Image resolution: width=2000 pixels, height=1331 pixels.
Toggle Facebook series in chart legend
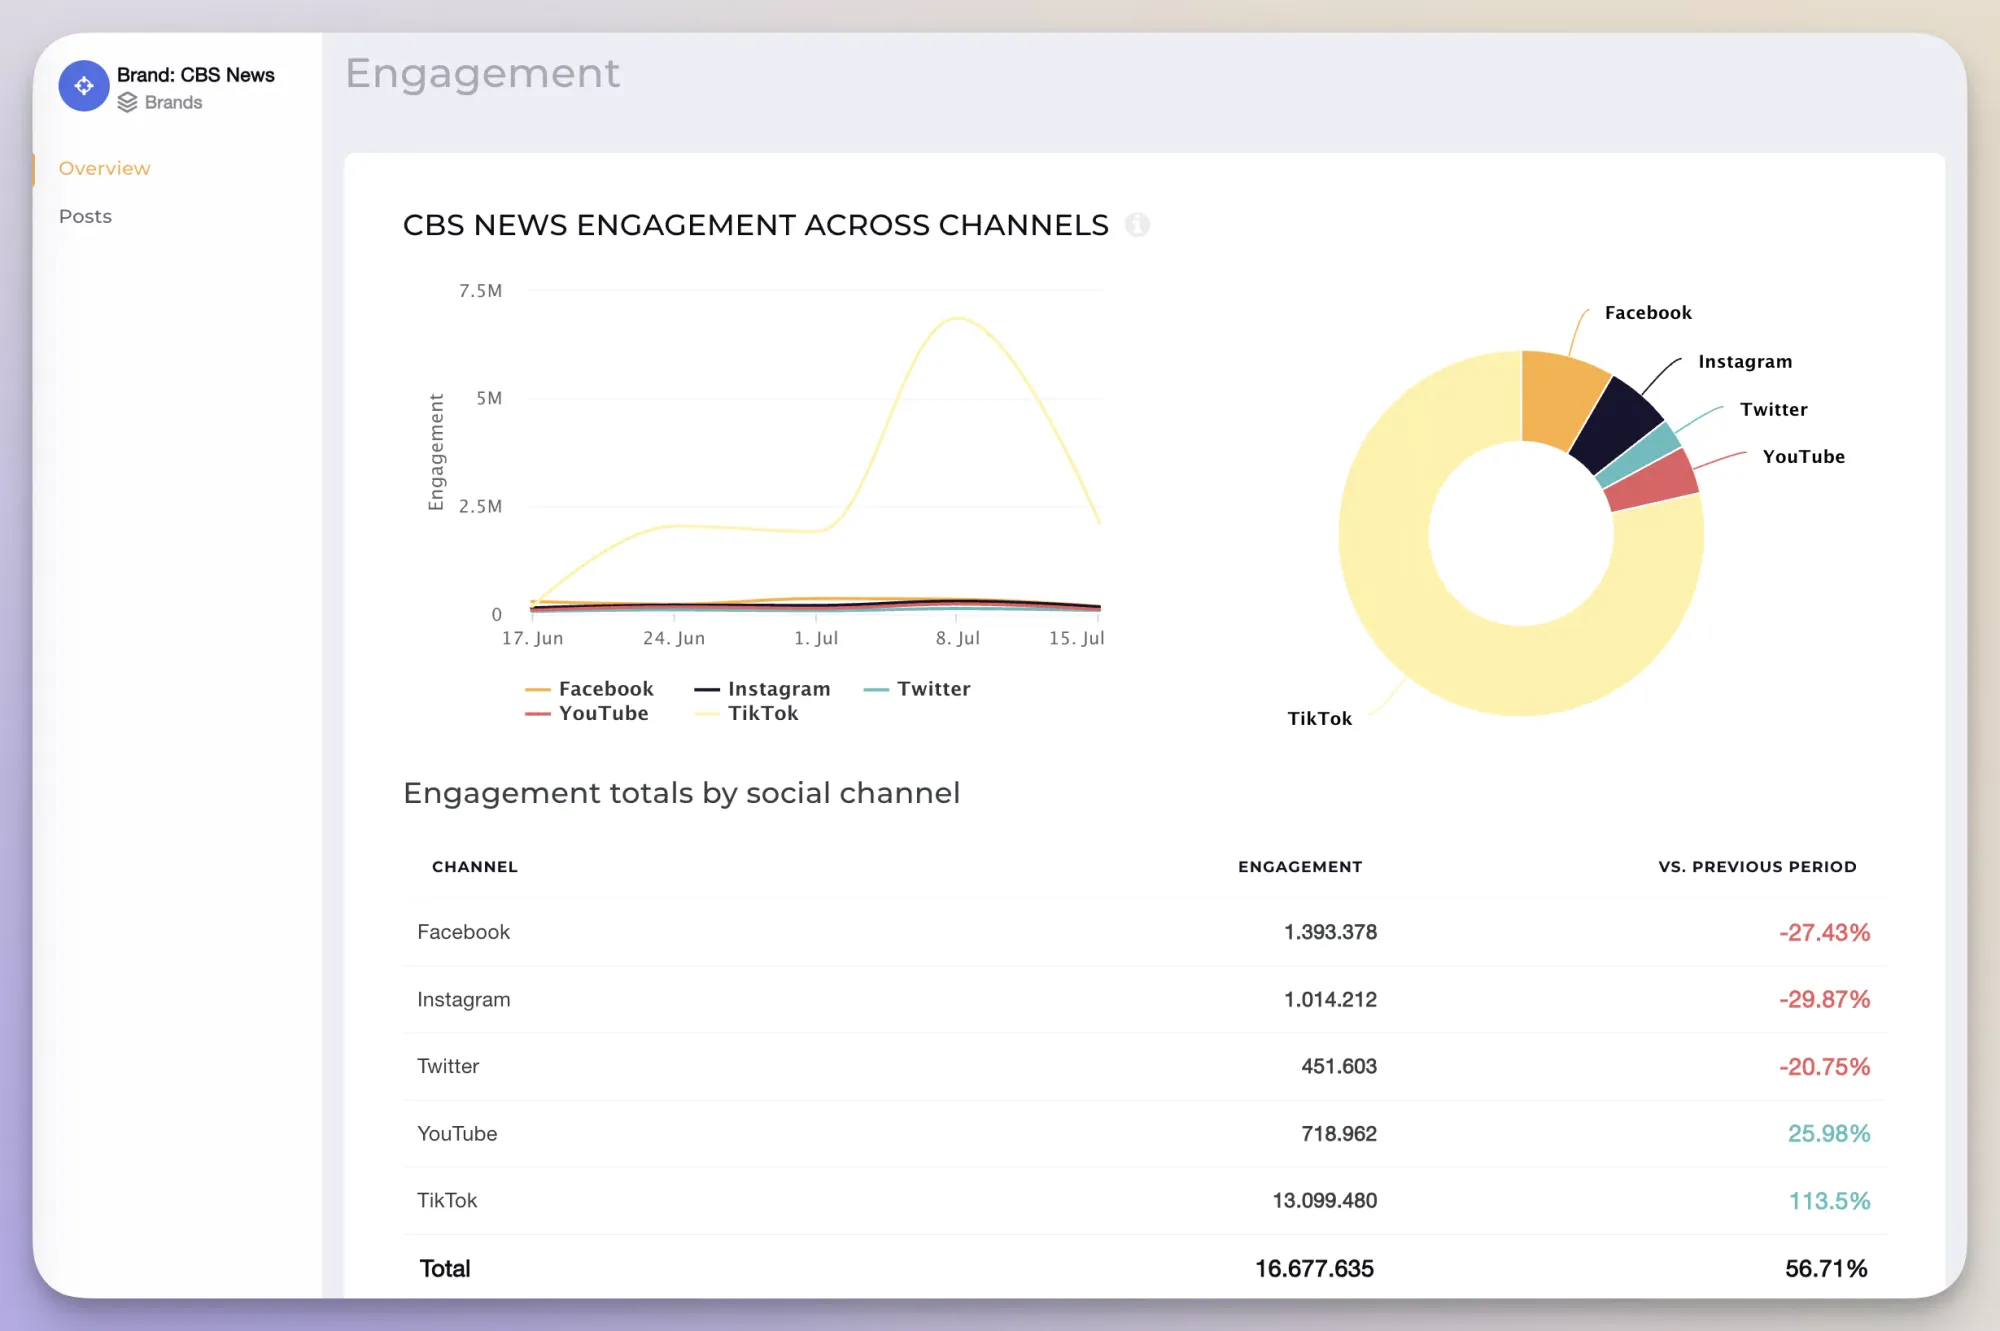click(x=589, y=689)
